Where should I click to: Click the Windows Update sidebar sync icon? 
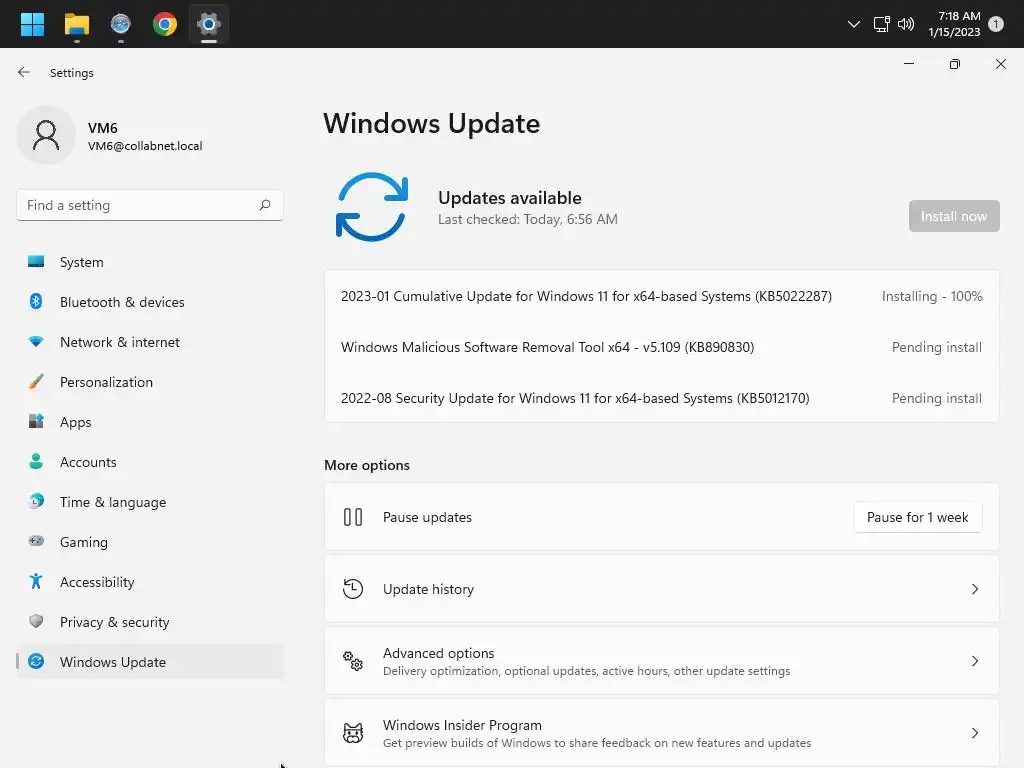[36, 661]
